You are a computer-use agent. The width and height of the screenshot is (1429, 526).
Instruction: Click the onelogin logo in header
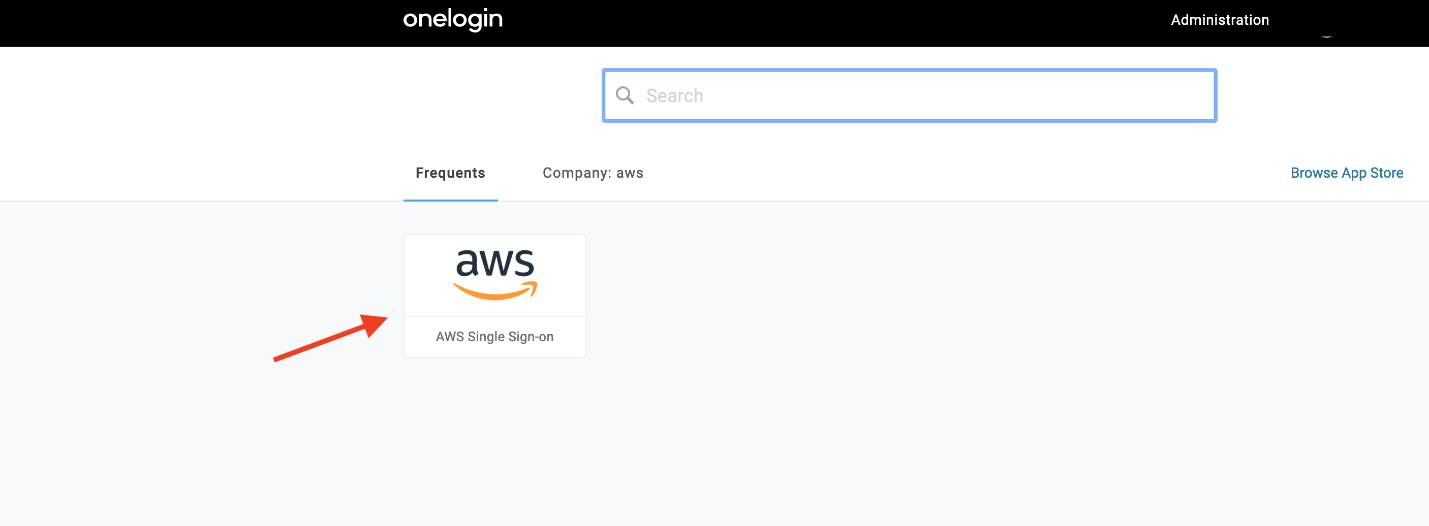(453, 19)
